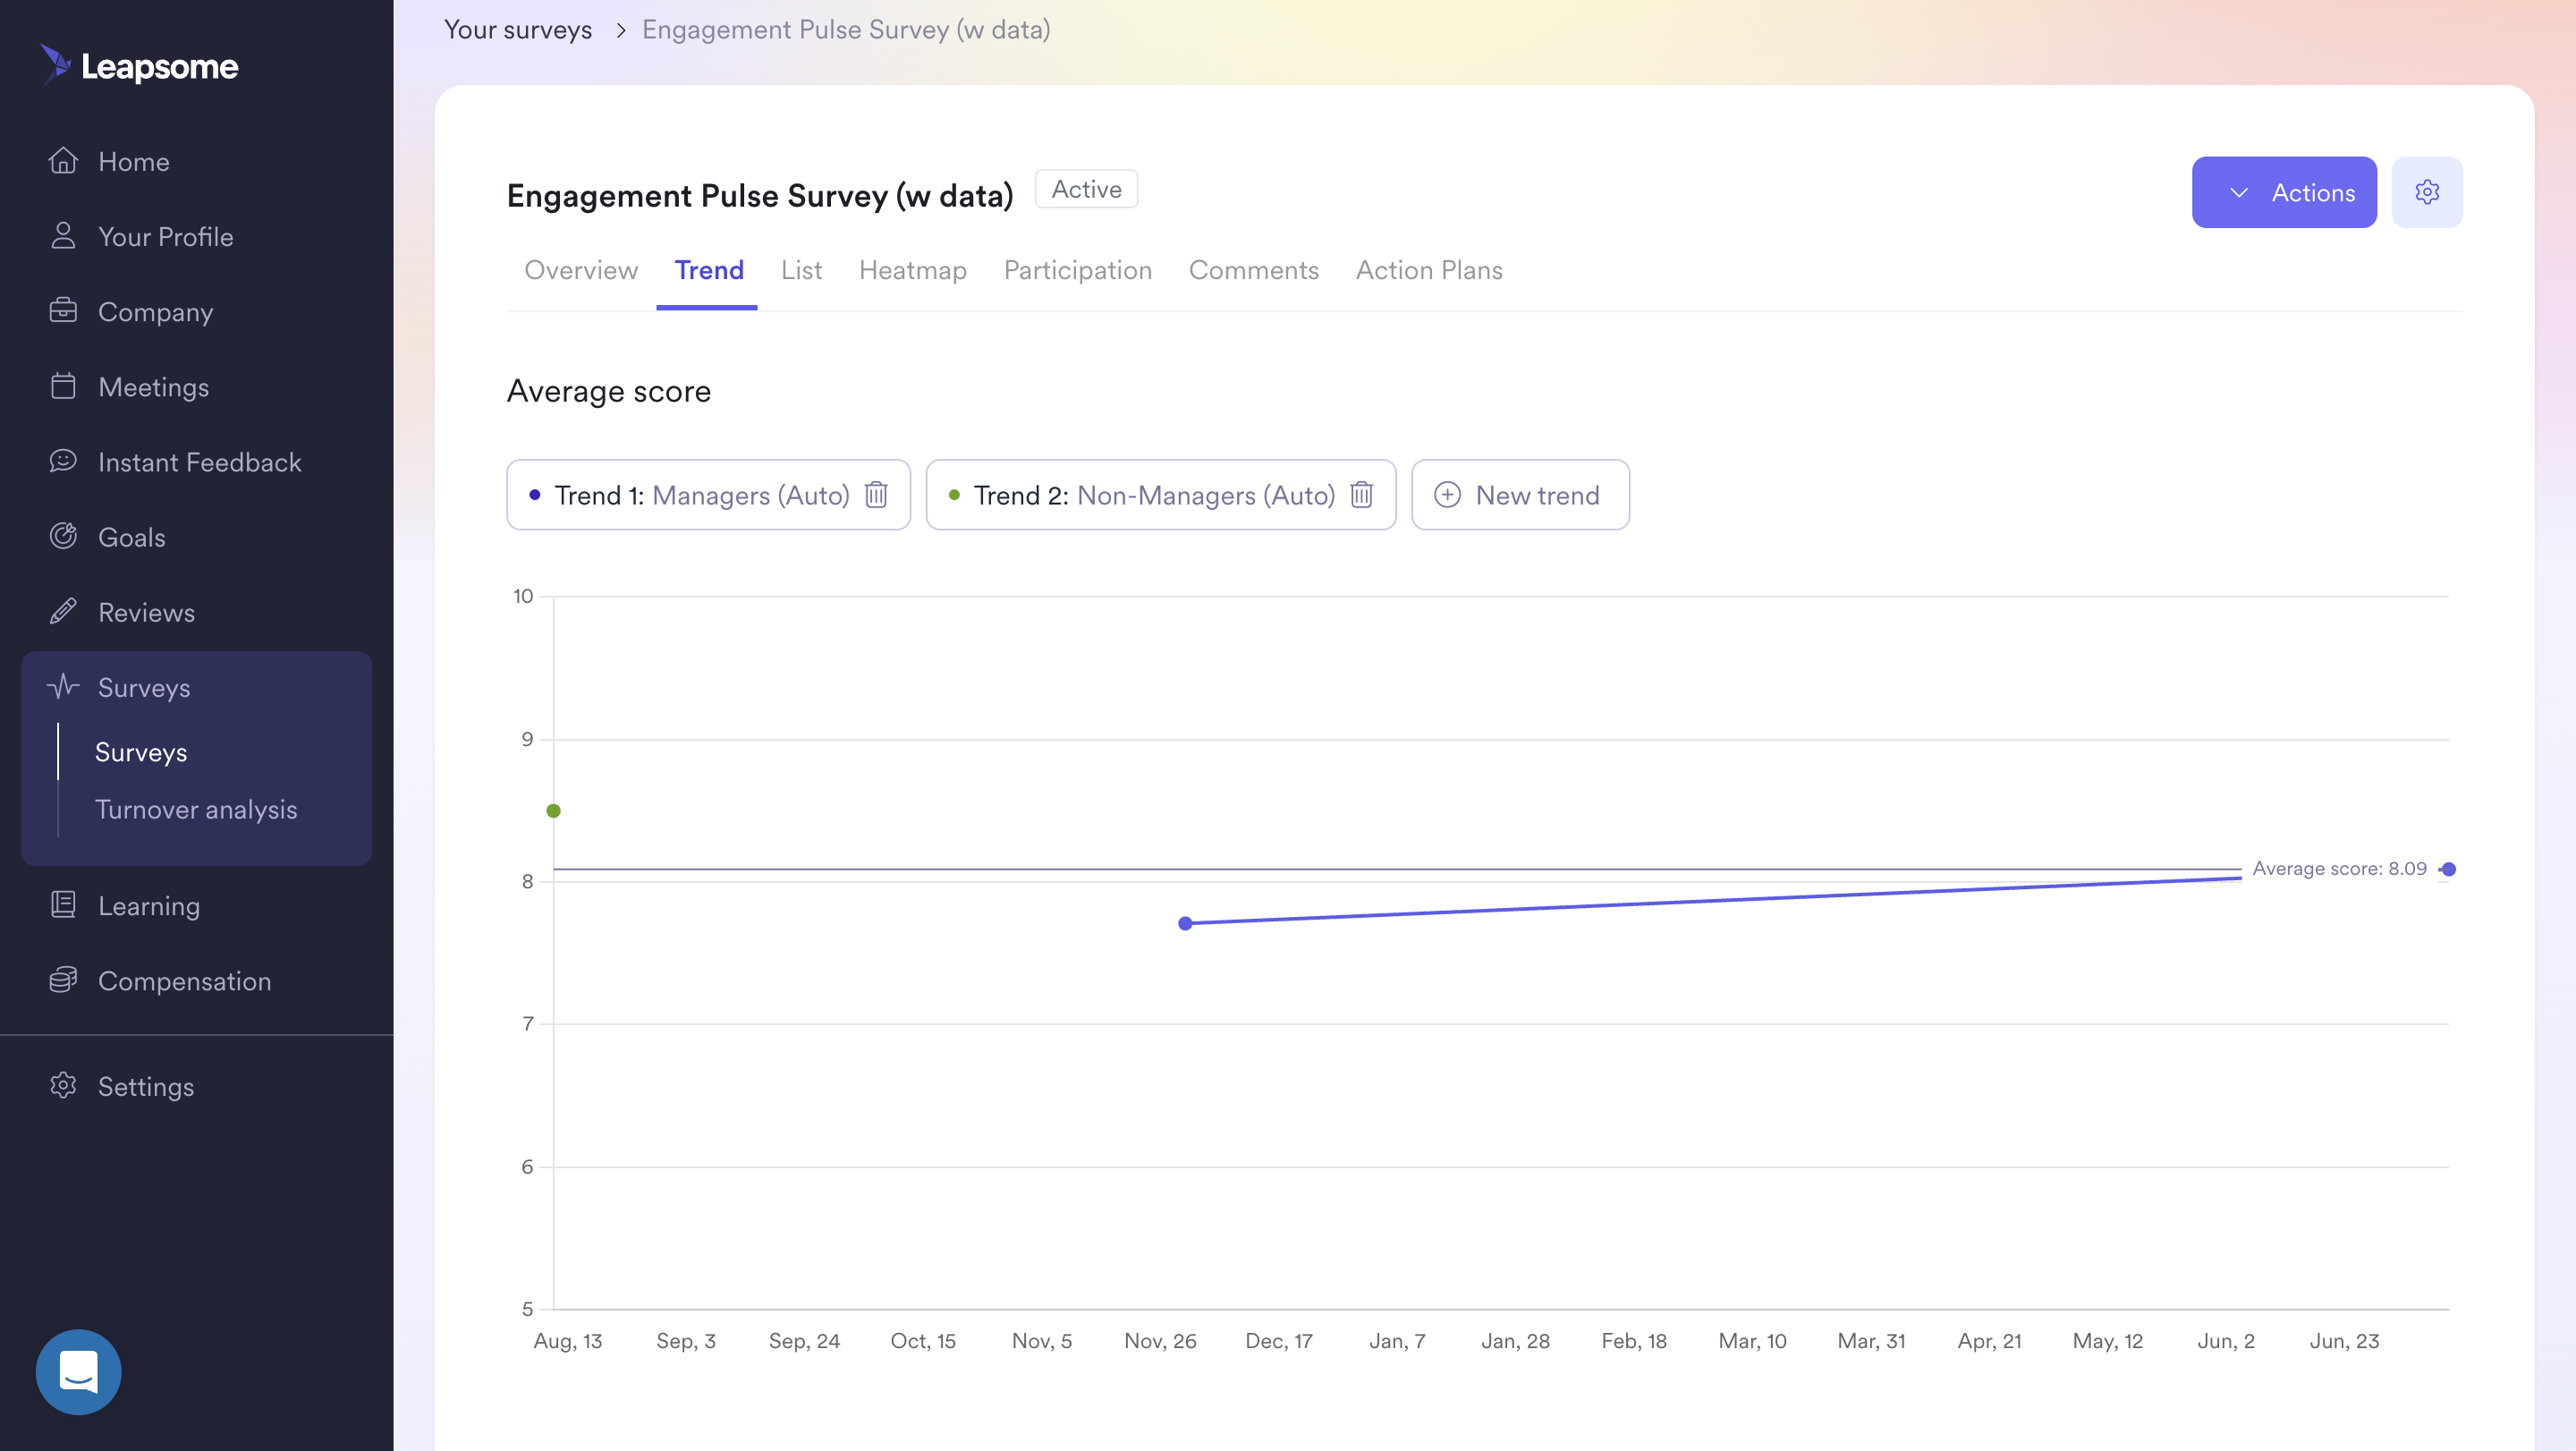Click the Goals target icon
This screenshot has height=1451, width=2576.
63,536
